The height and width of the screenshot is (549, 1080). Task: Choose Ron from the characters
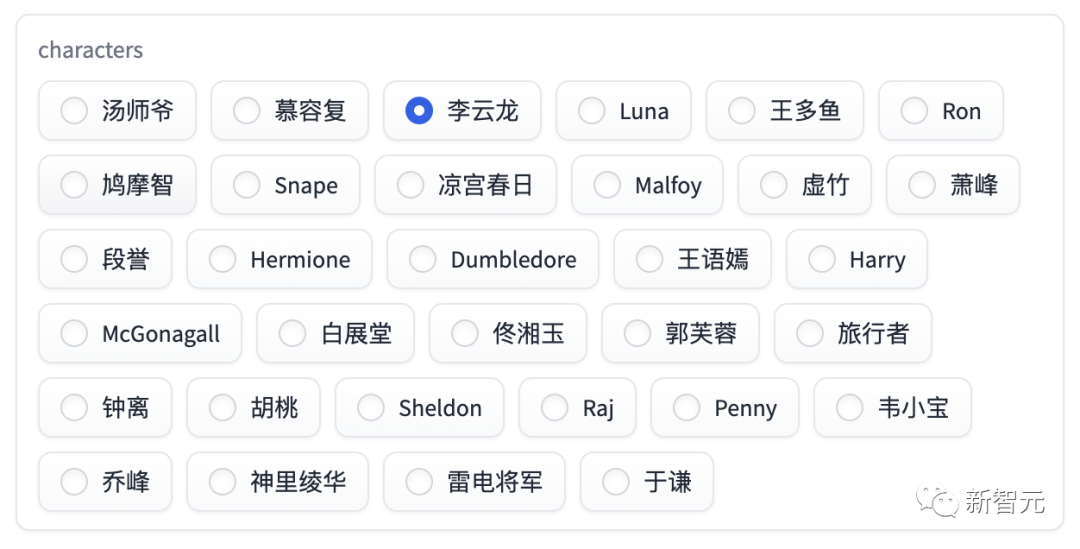point(941,110)
